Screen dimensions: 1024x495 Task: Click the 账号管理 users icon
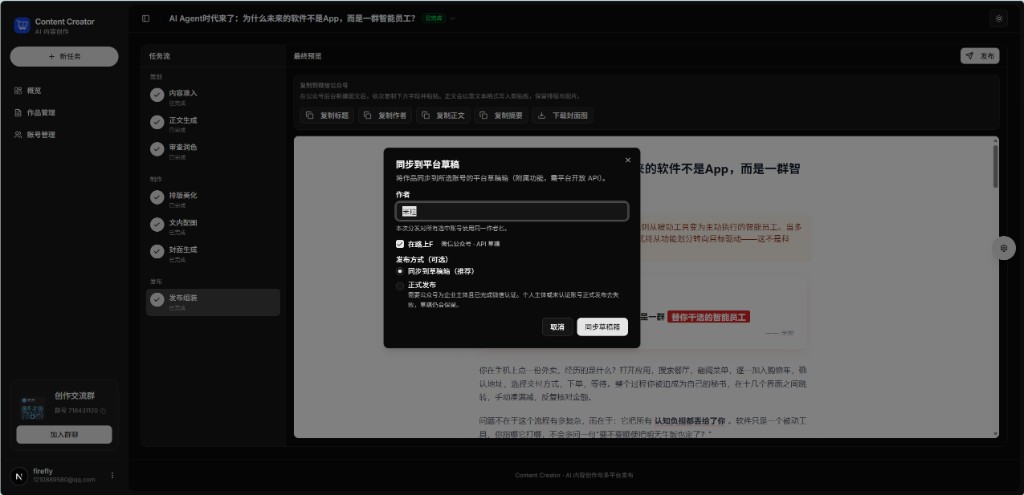18,135
